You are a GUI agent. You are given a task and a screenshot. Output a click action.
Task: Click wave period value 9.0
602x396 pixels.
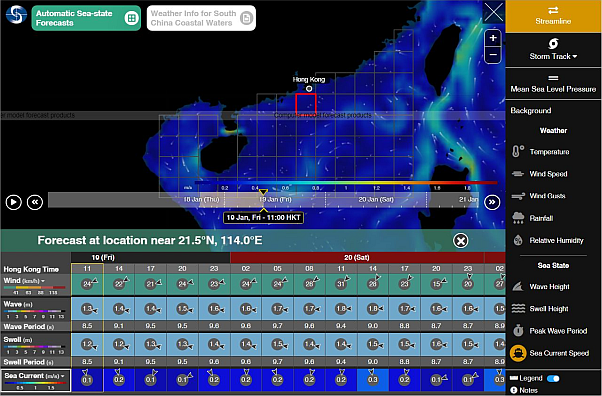pos(372,326)
